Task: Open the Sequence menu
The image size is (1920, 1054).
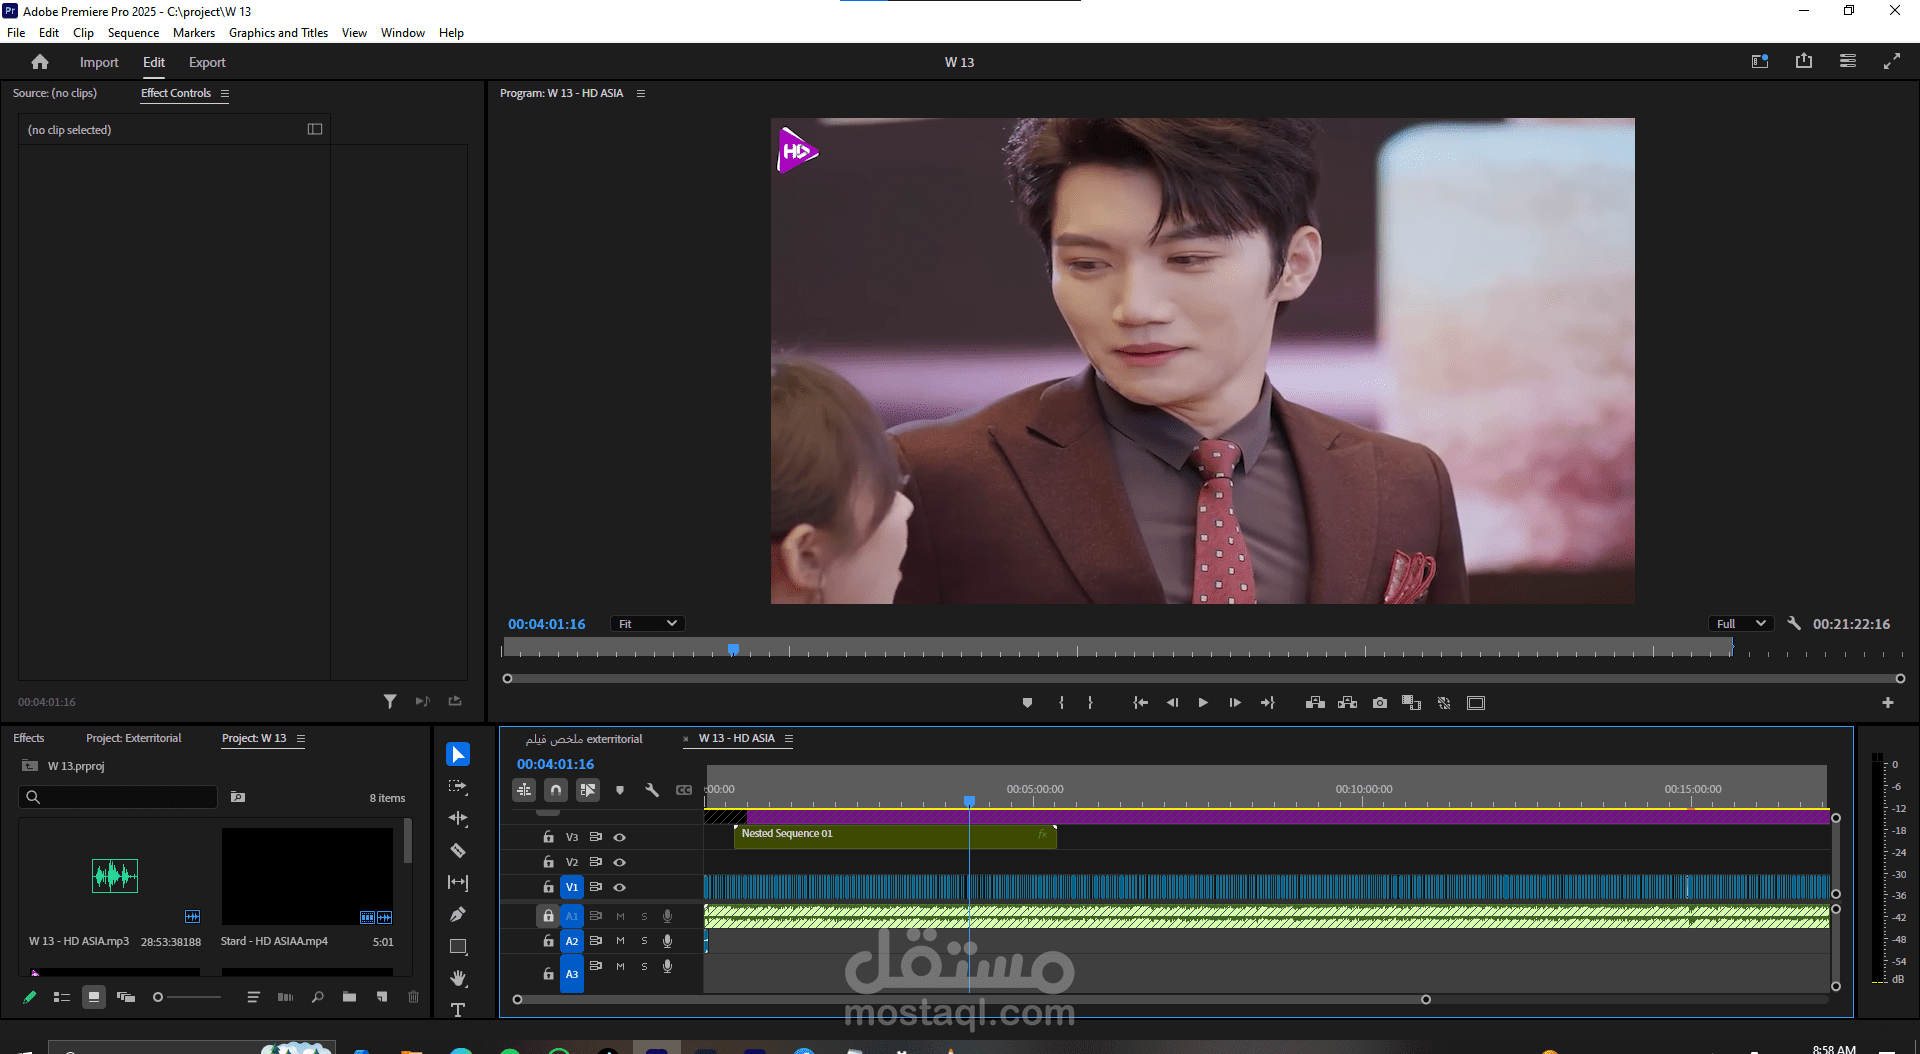Action: (133, 33)
